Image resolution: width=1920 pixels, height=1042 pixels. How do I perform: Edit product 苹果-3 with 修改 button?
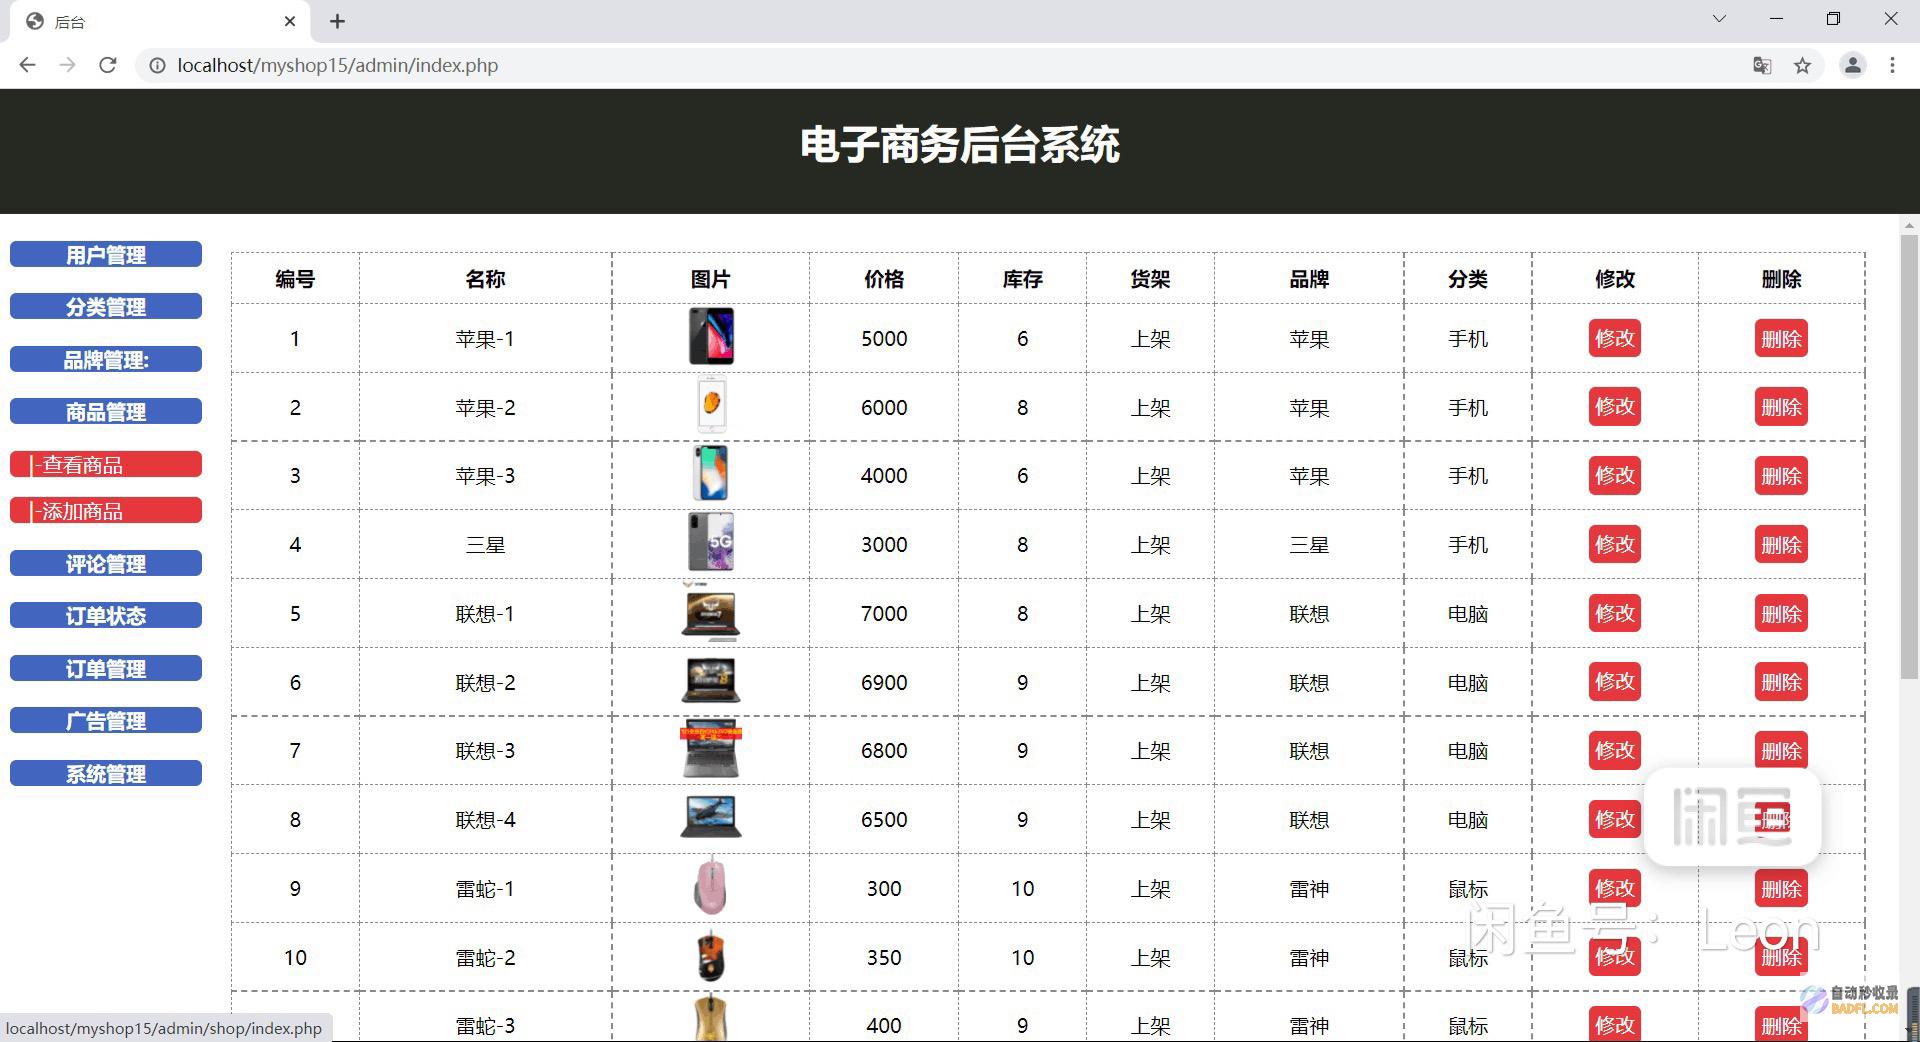point(1614,475)
